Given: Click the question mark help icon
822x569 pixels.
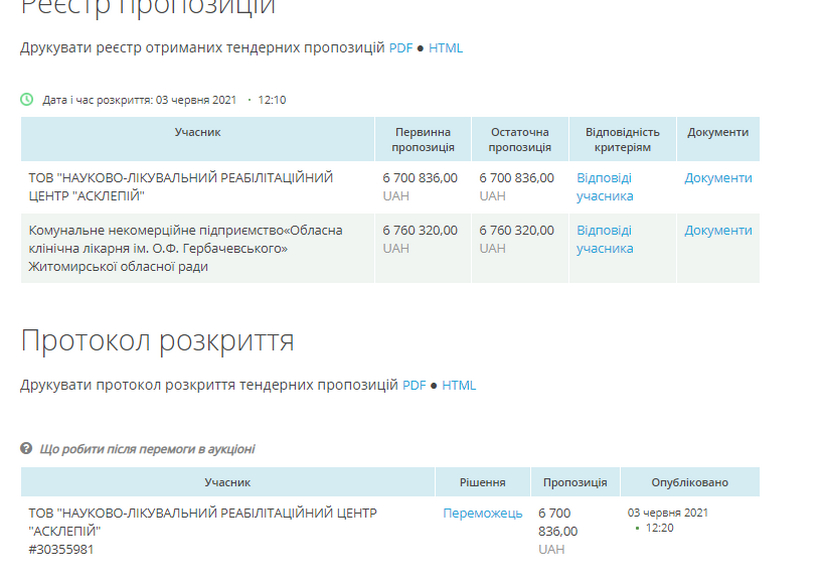Looking at the screenshot, I should coord(27,449).
